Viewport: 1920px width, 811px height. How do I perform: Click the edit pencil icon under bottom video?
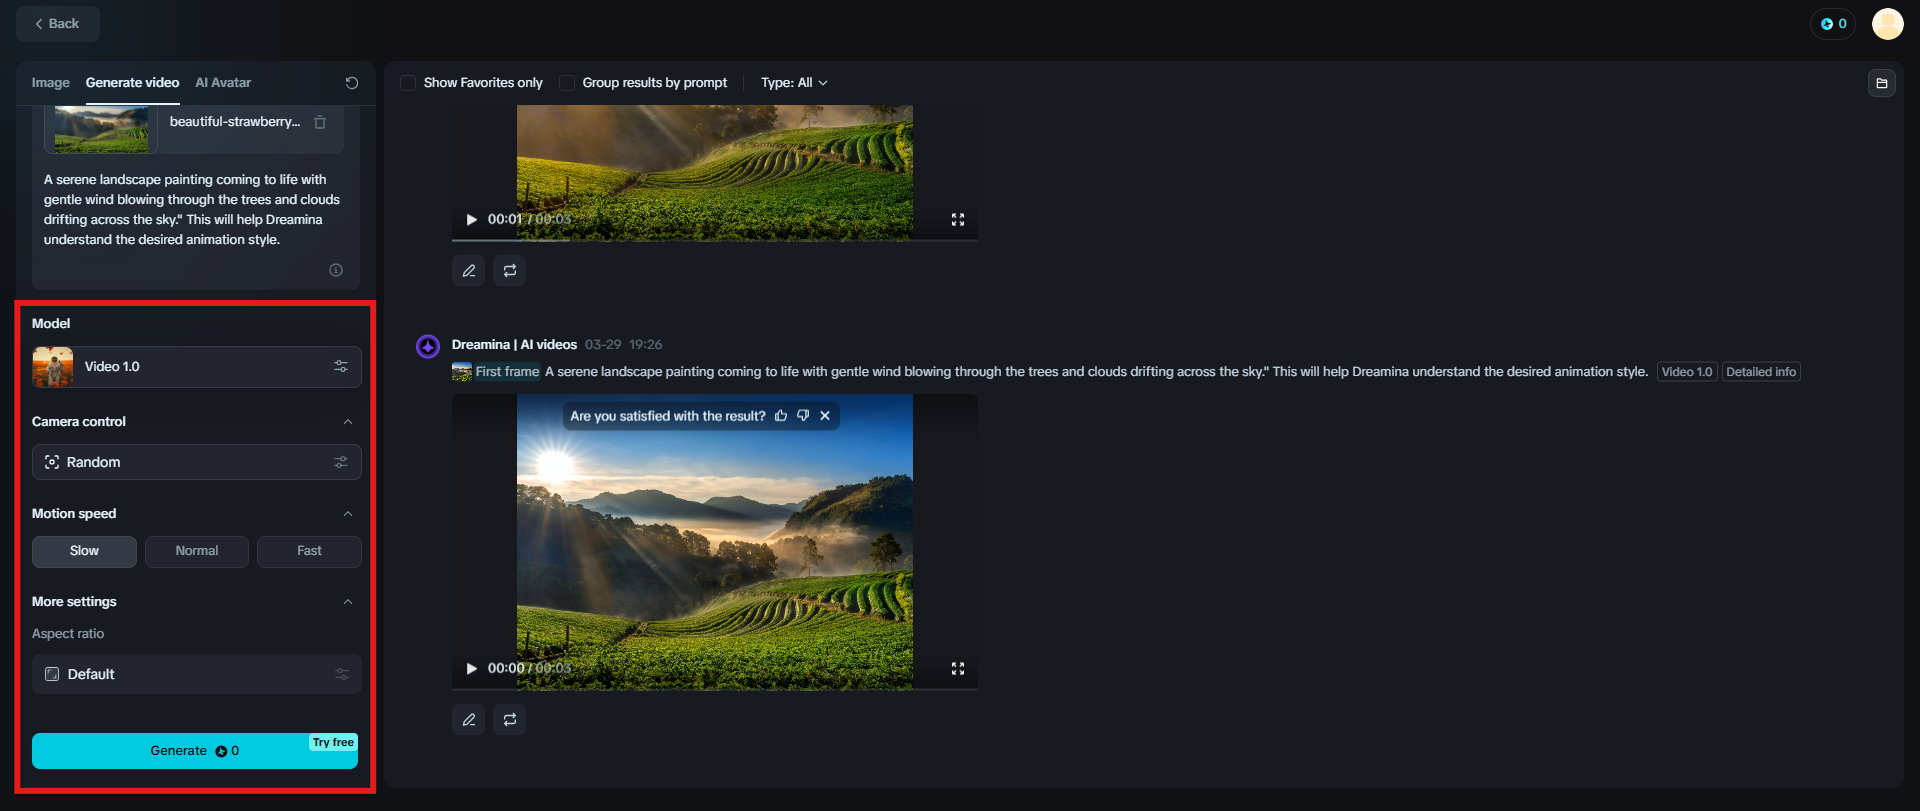tap(468, 719)
